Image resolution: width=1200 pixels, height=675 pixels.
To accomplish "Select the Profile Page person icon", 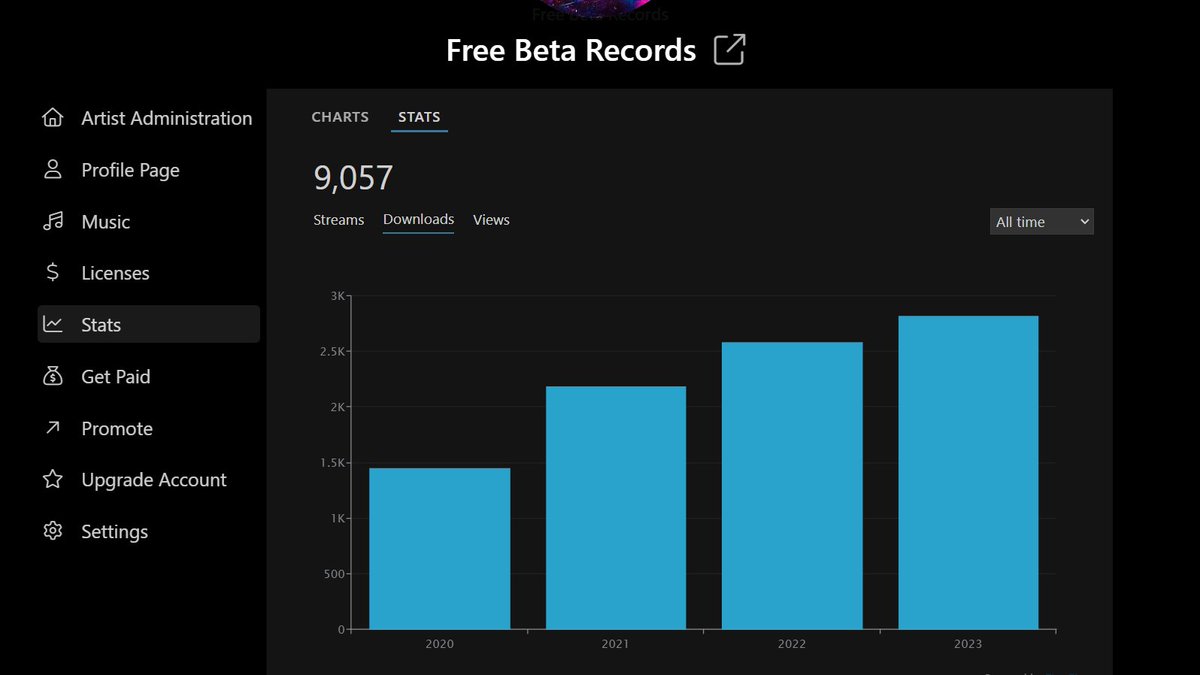I will click(x=52, y=169).
